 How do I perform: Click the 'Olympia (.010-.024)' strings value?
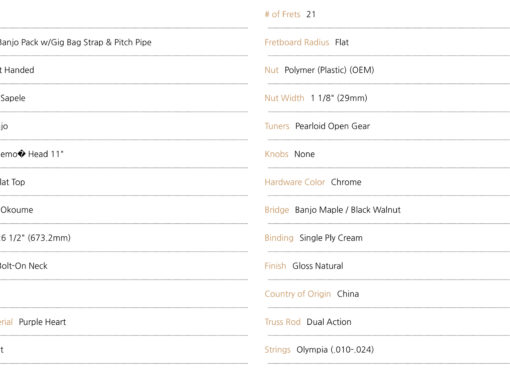(x=335, y=350)
